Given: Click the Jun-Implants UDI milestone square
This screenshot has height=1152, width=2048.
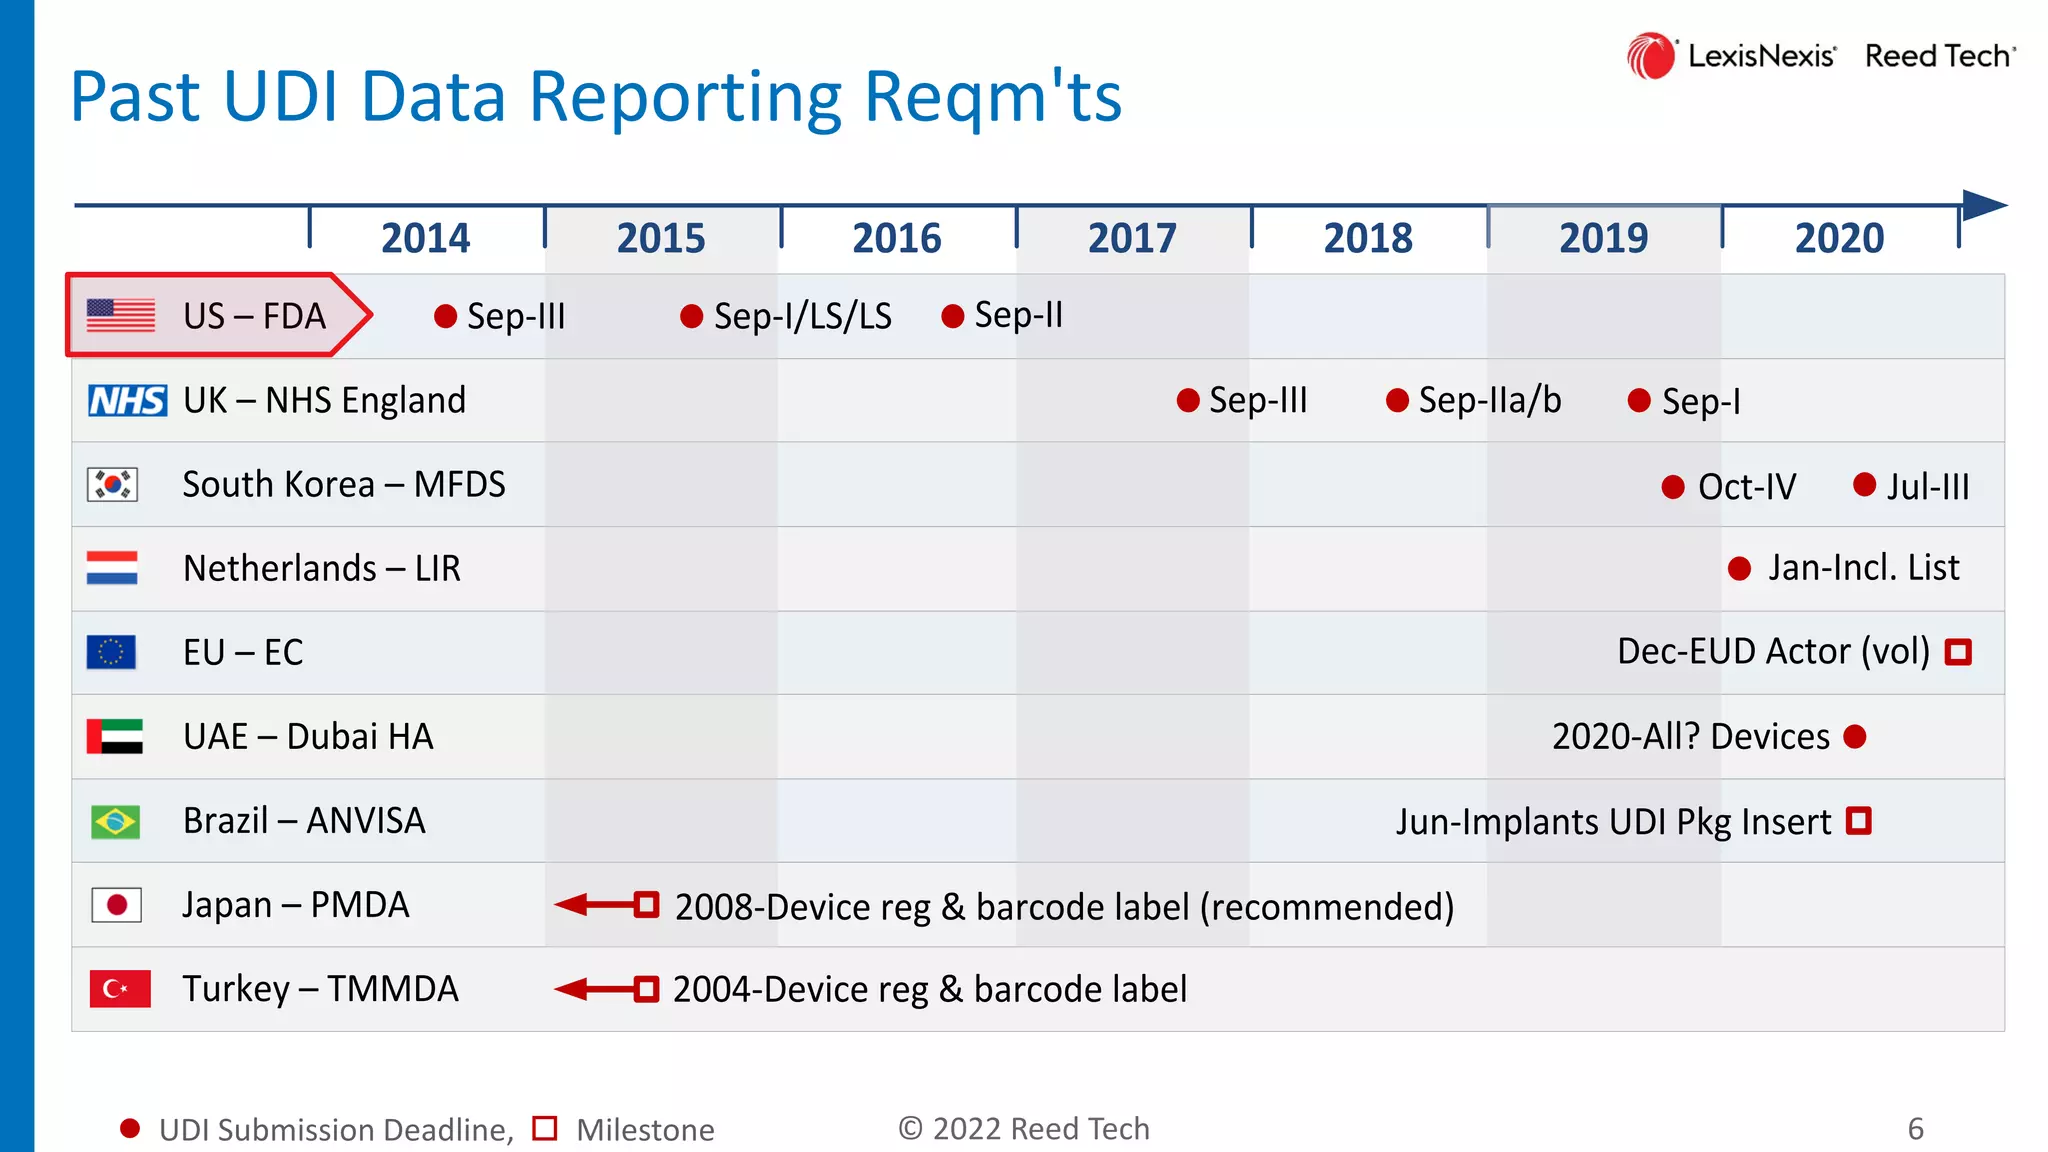Looking at the screenshot, I should point(1858,821).
